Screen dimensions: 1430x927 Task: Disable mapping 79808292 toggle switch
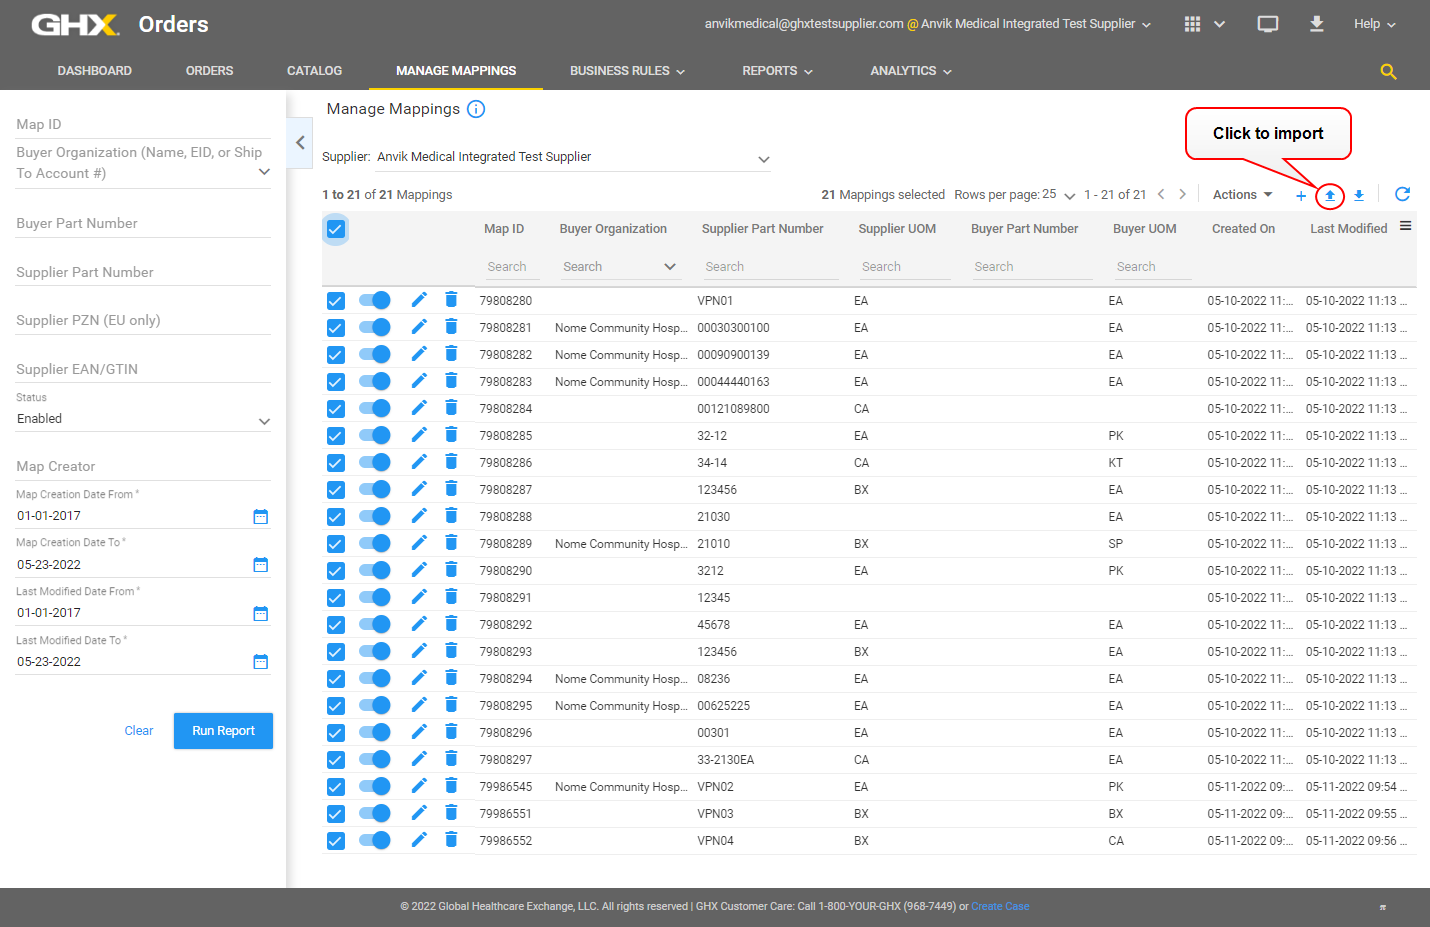pos(375,624)
